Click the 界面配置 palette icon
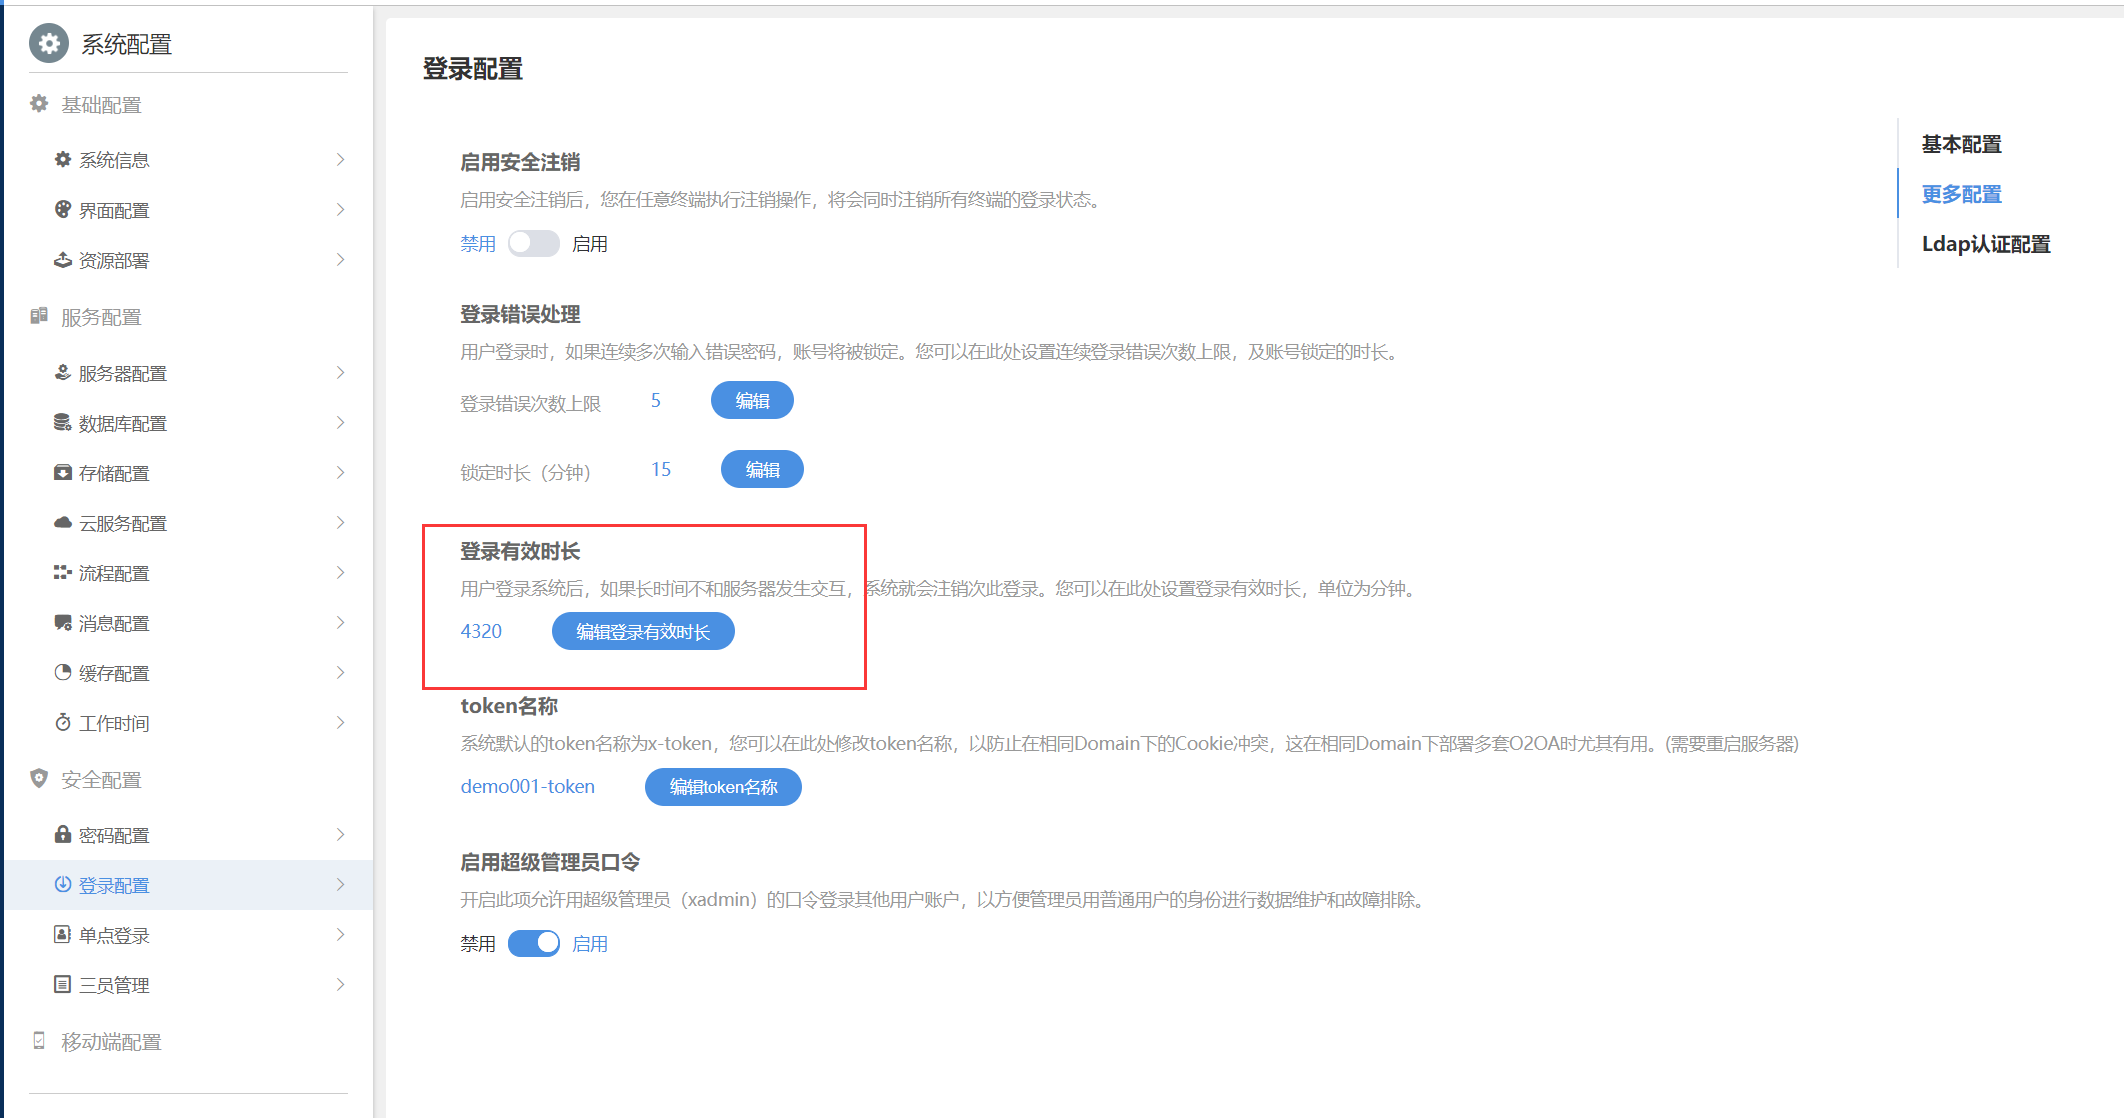 [x=62, y=209]
